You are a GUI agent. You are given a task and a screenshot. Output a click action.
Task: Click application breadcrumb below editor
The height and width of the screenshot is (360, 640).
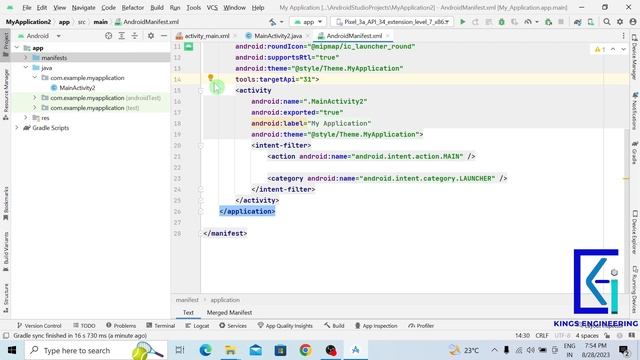(x=225, y=300)
